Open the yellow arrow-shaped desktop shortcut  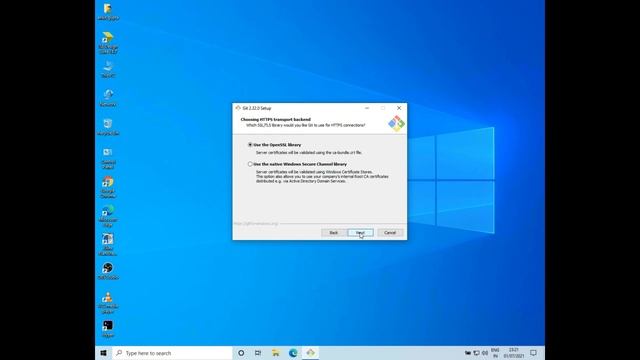tap(108, 42)
